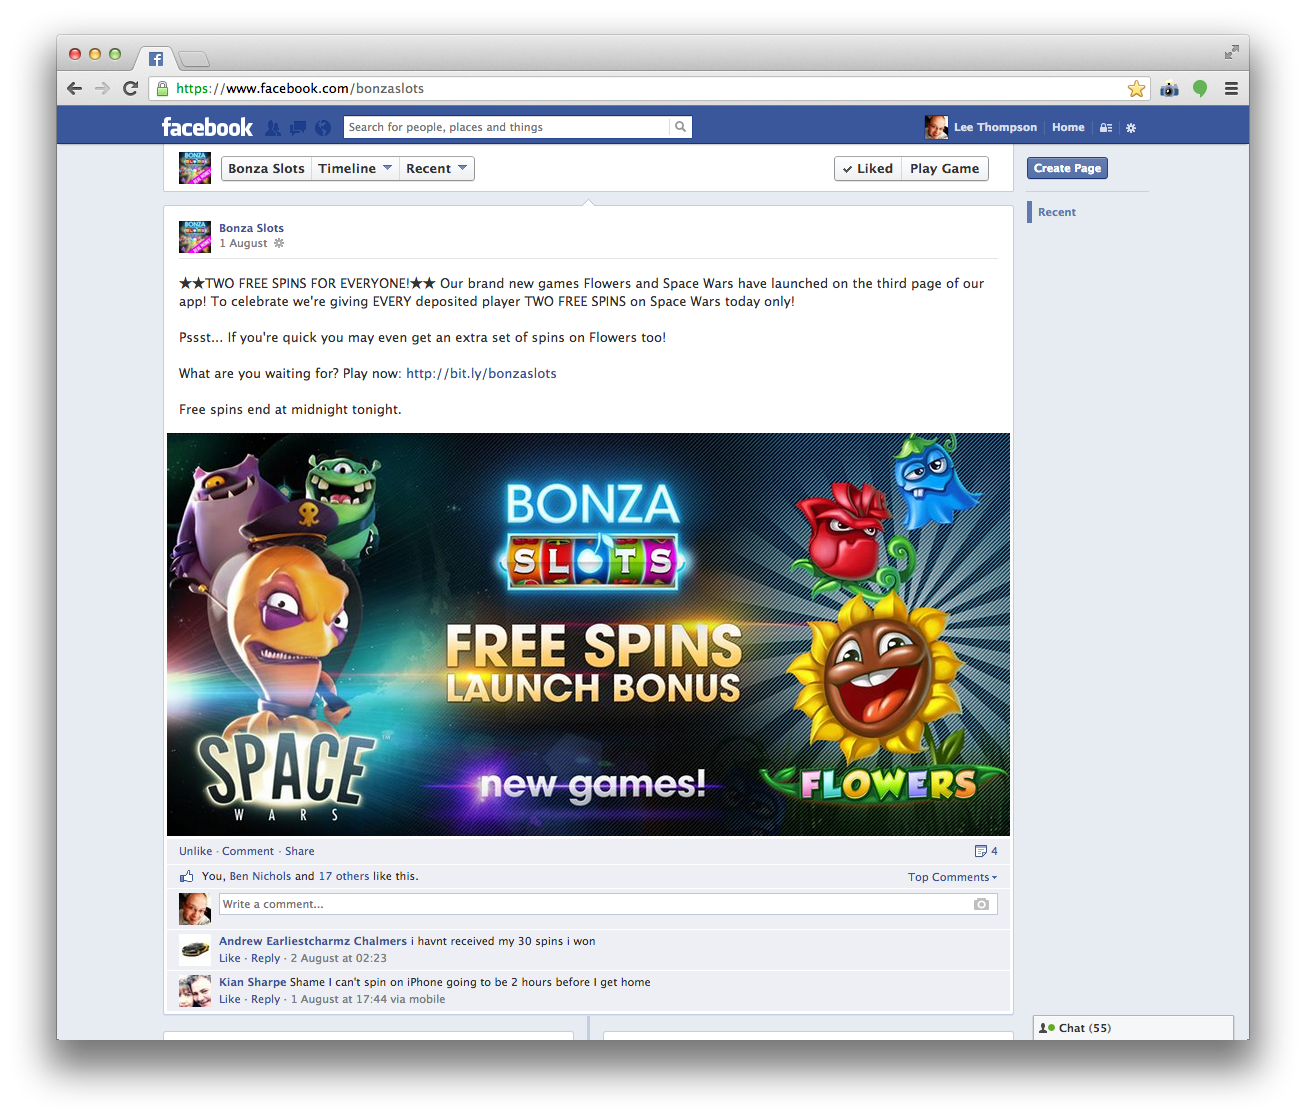1306x1119 pixels.
Task: Click the search magnifier button
Action: pyautogui.click(x=681, y=127)
